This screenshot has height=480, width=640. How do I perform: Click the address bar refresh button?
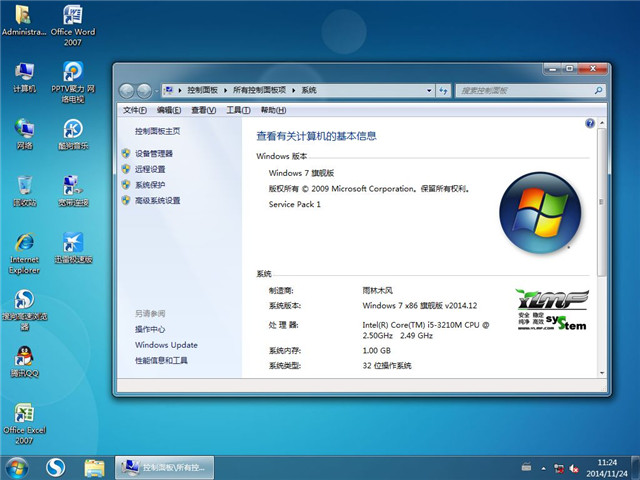click(x=443, y=91)
